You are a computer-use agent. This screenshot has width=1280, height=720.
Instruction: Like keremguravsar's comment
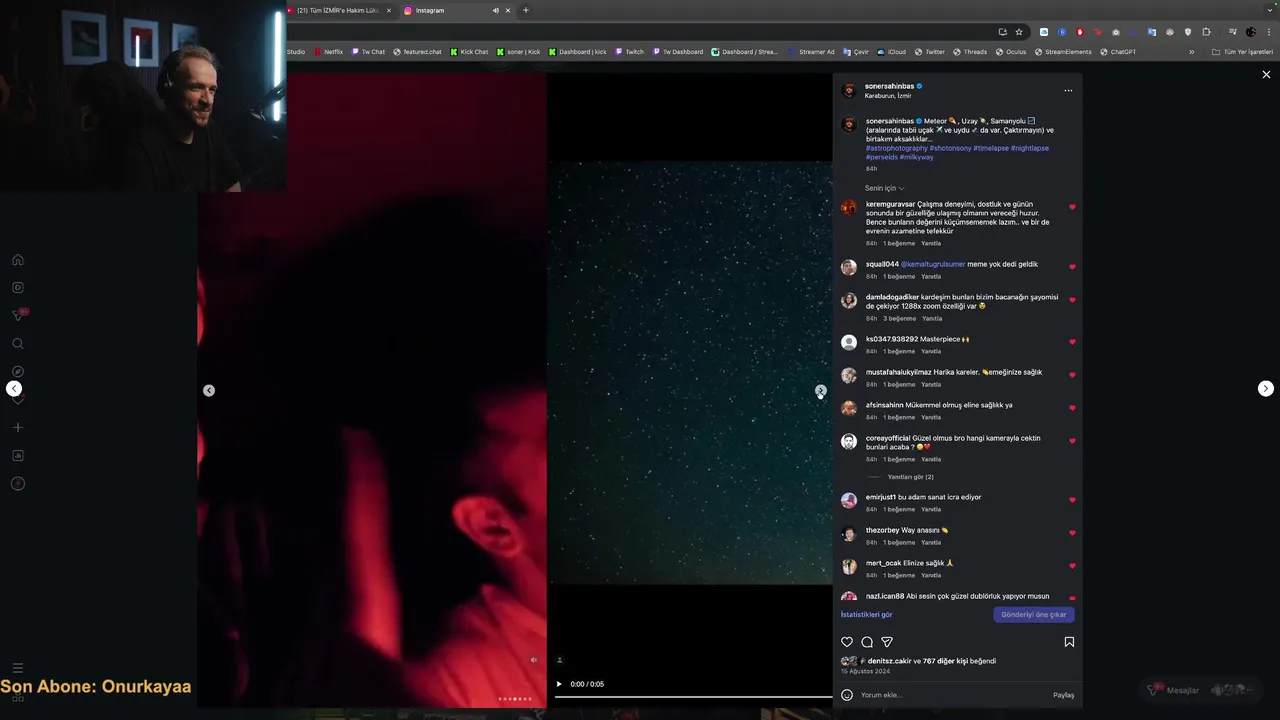click(1073, 207)
